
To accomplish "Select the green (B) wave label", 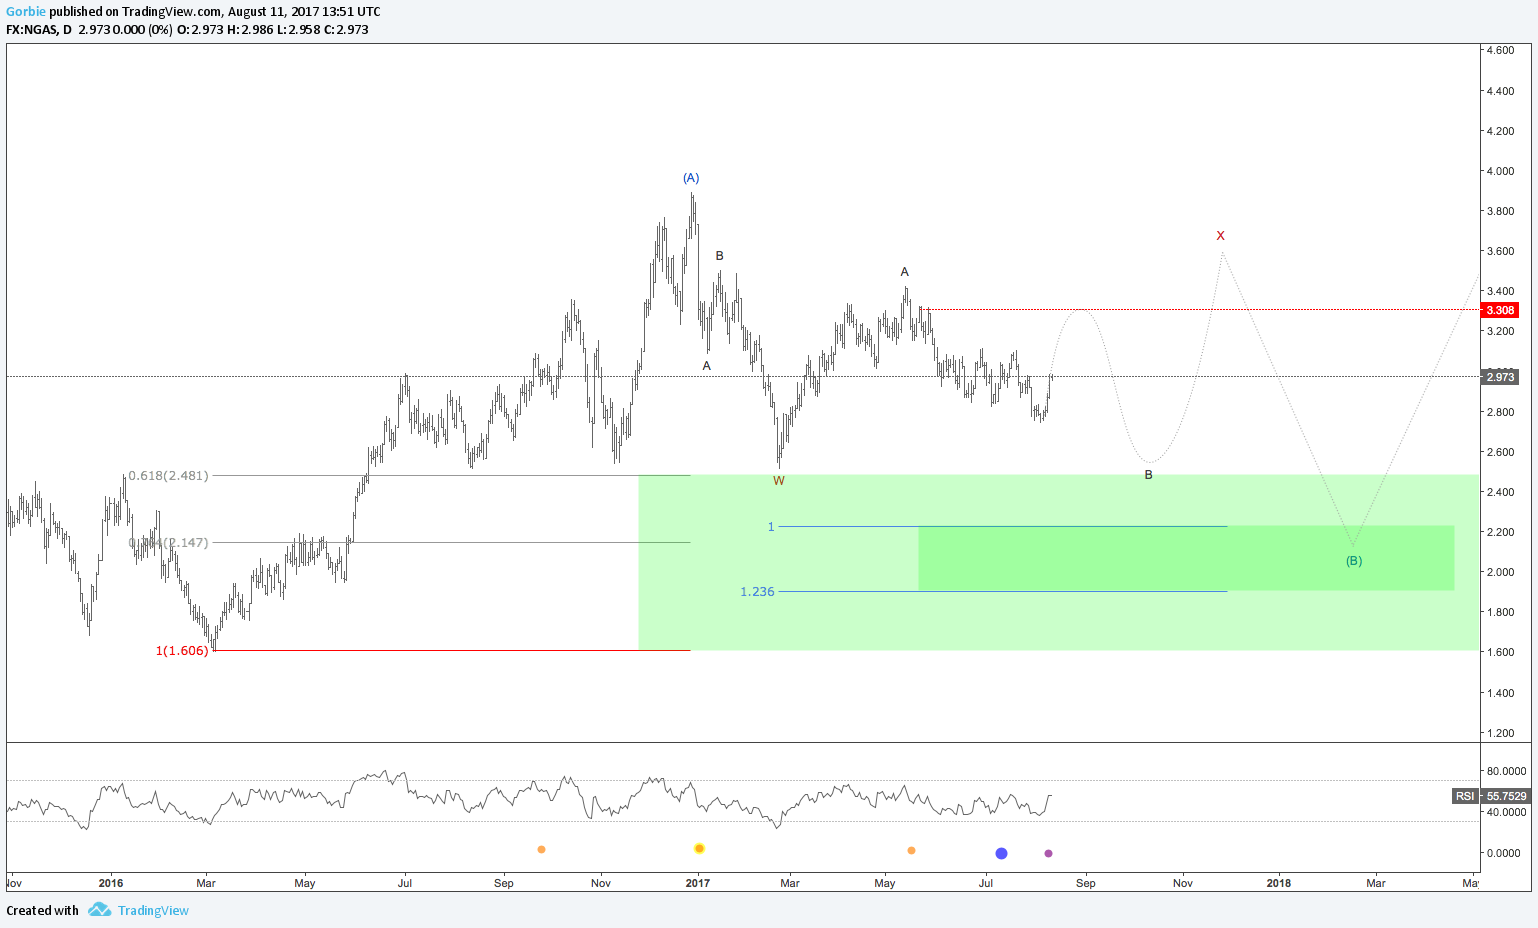I will pyautogui.click(x=1354, y=561).
